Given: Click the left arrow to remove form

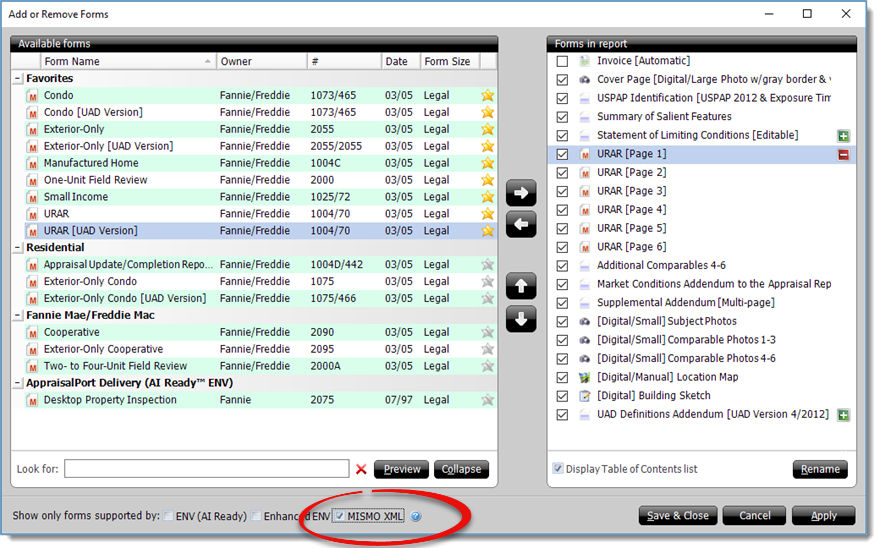Looking at the screenshot, I should pos(521,225).
